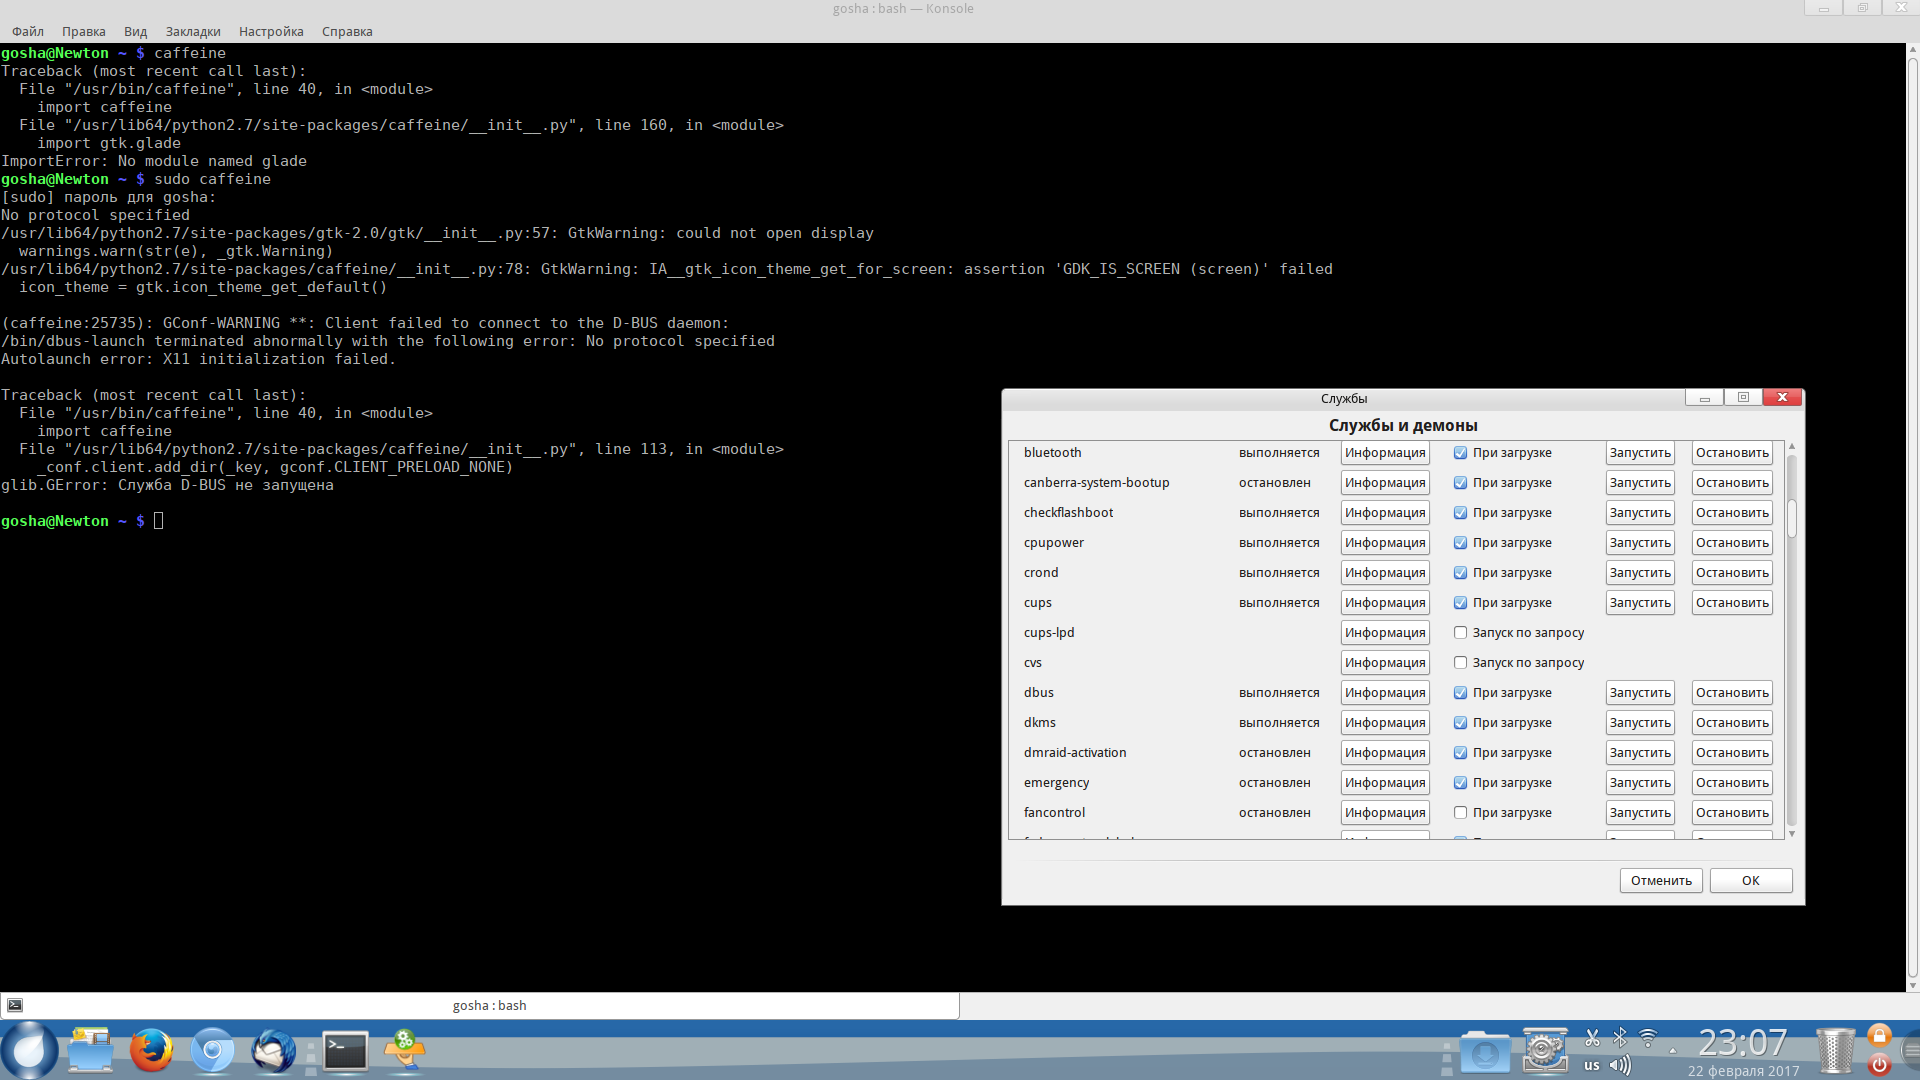Click Остановить for the dbus service
1920x1080 pixels.
pos(1732,693)
